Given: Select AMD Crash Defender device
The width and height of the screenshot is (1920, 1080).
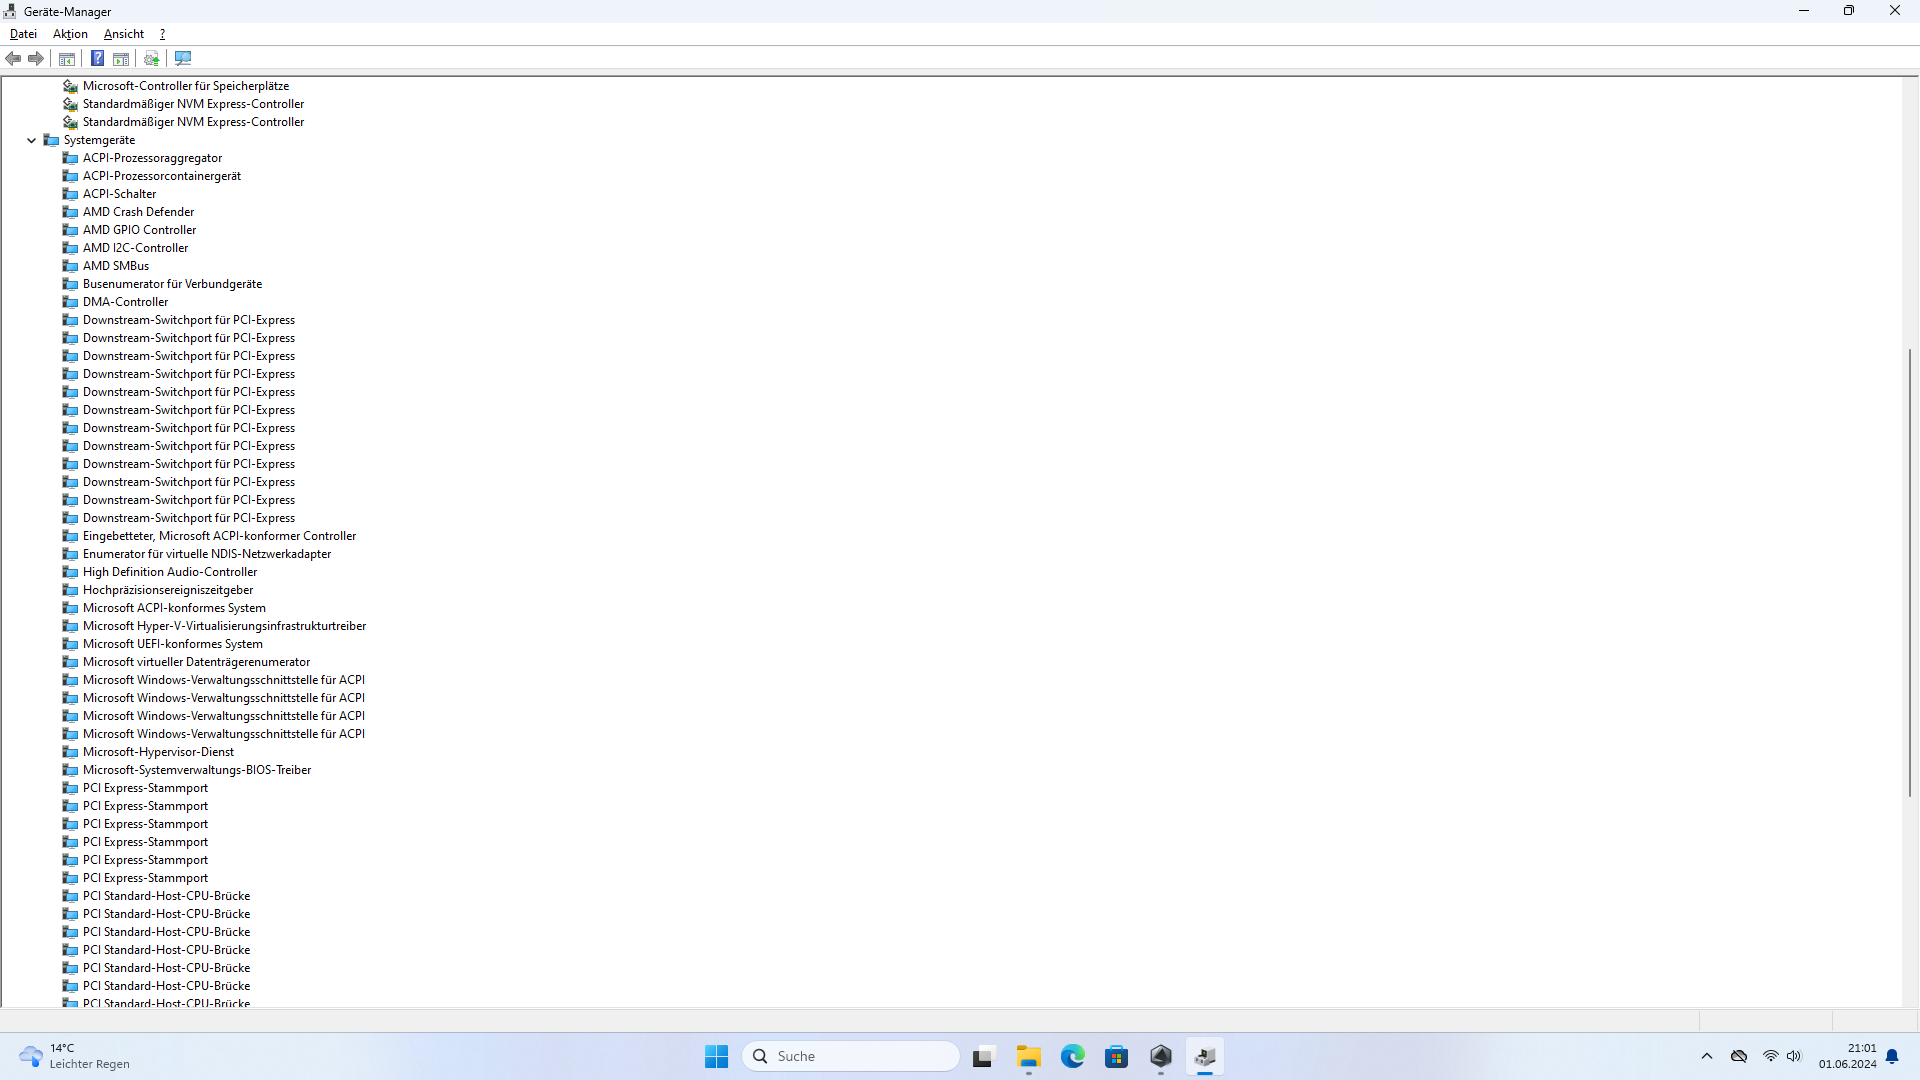Looking at the screenshot, I should (x=138, y=212).
